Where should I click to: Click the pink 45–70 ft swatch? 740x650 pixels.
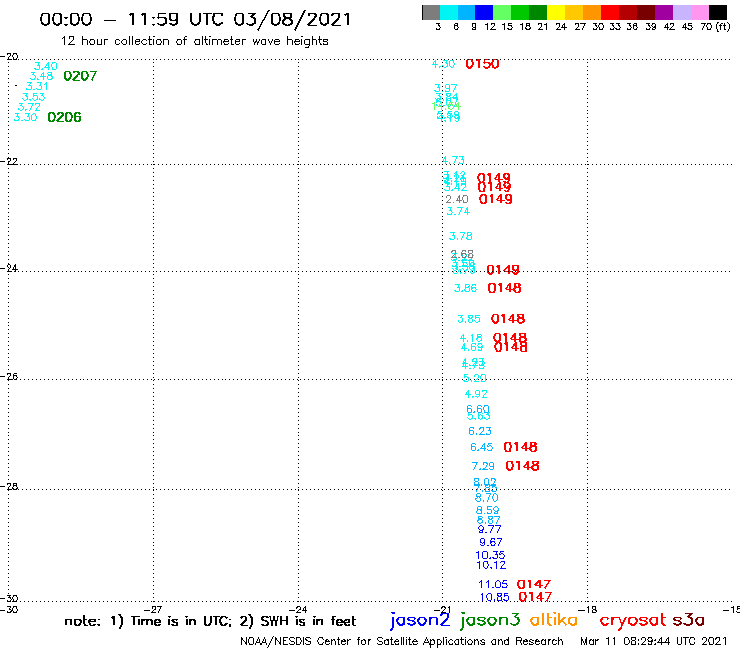tap(700, 12)
